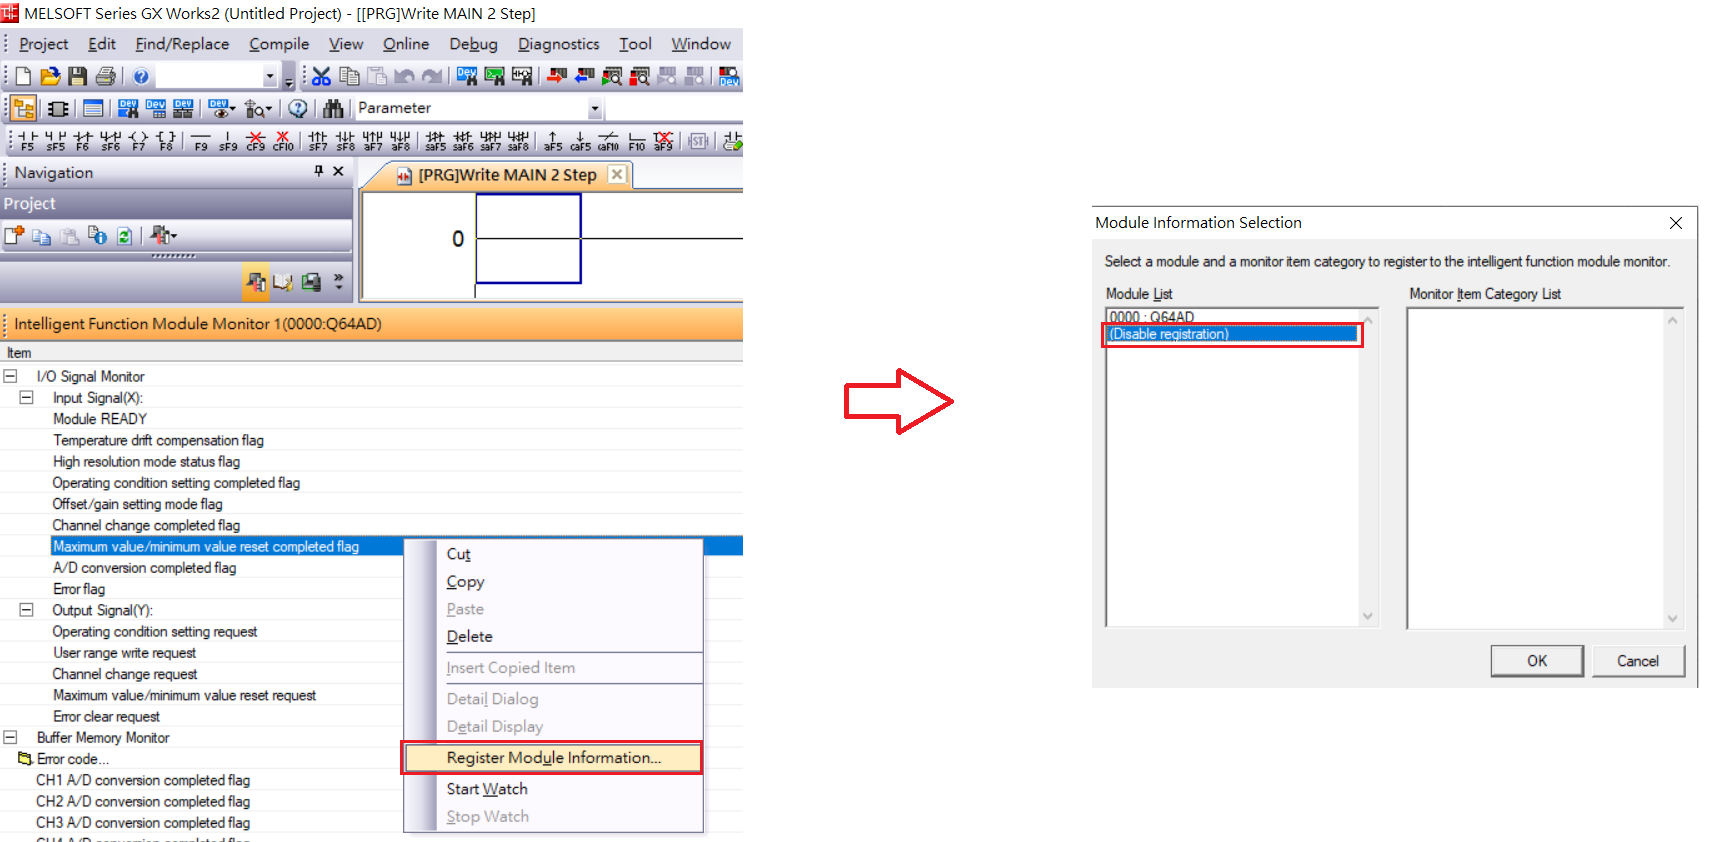
Task: Collapse the Buffer Memory Monitor node
Action: pyautogui.click(x=10, y=738)
